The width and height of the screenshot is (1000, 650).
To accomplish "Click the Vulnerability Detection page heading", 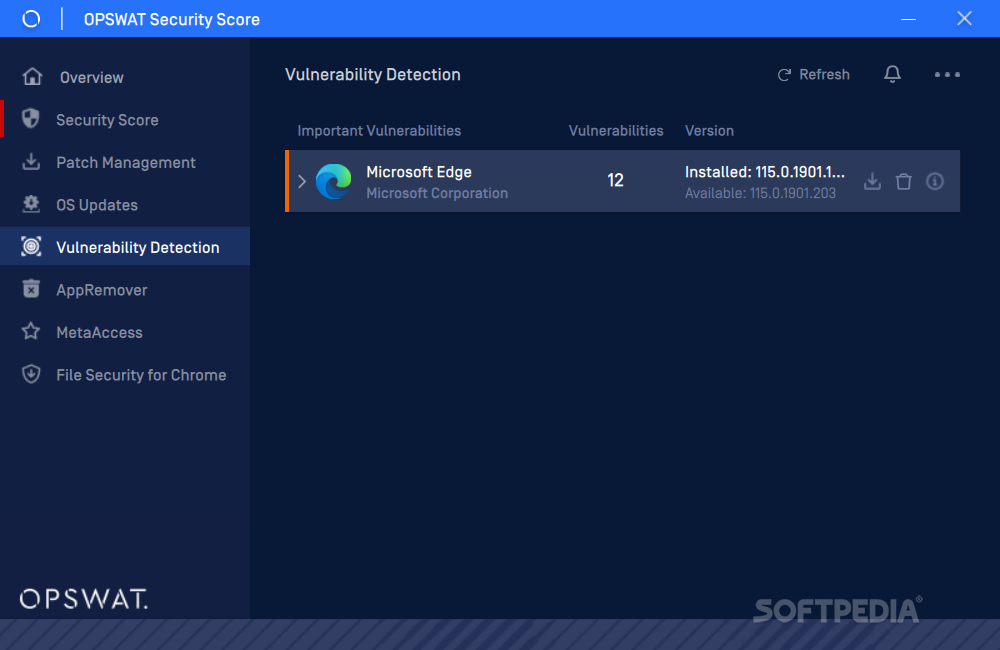I will point(372,75).
